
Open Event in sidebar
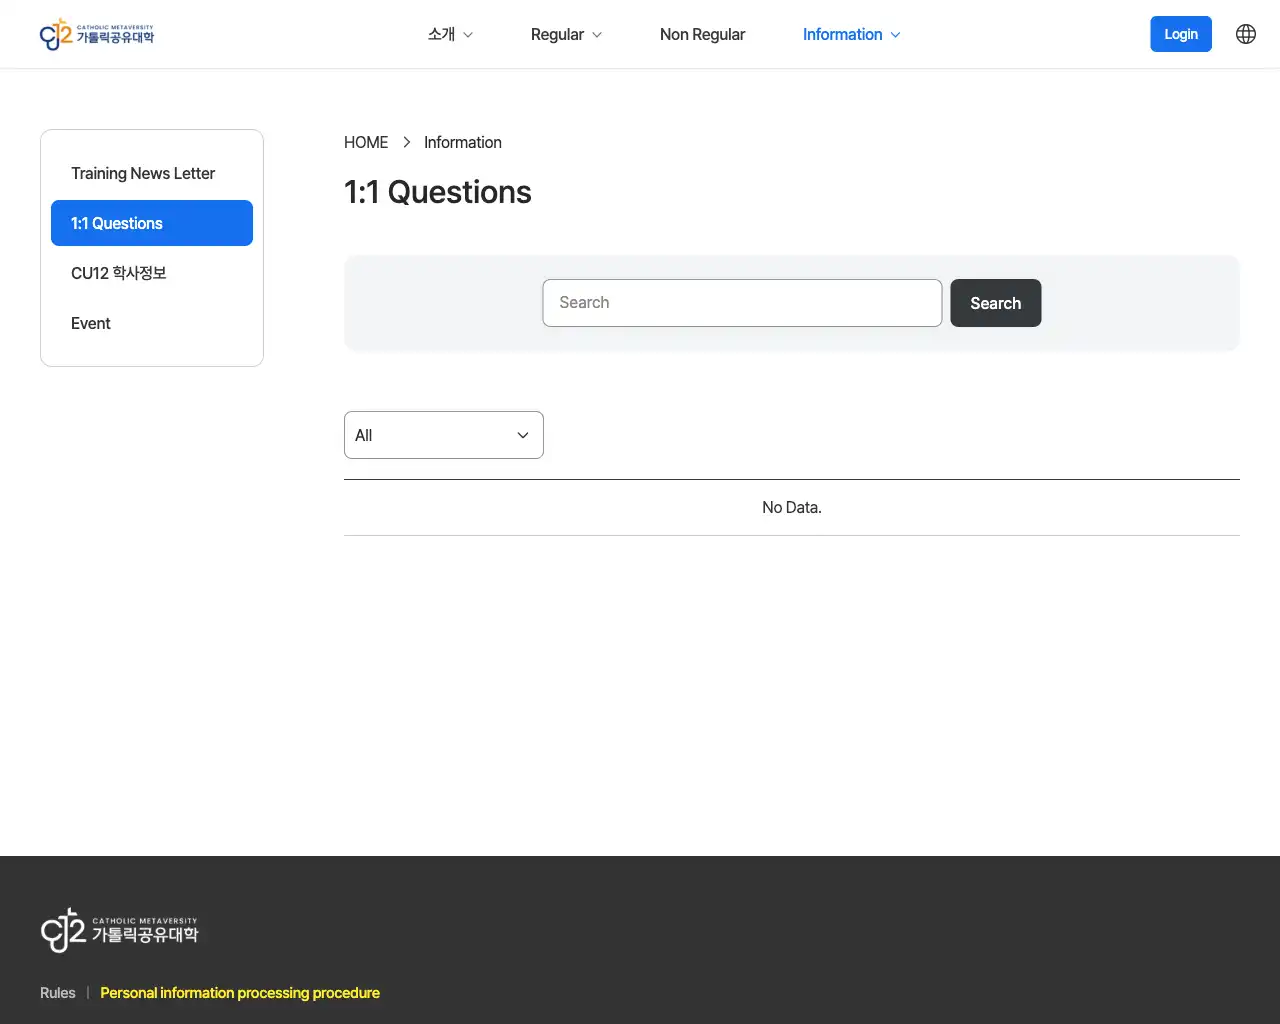point(152,323)
